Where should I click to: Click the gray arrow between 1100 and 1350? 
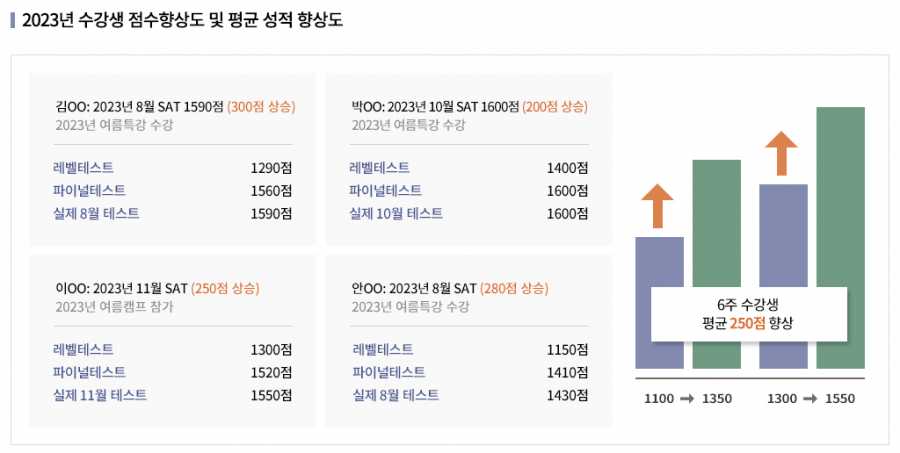687,398
